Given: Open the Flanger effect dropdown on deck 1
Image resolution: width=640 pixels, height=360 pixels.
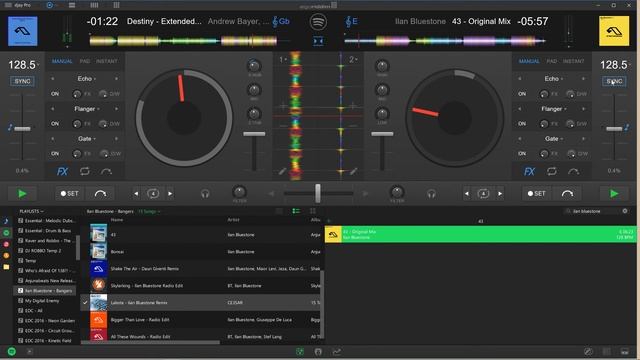Looking at the screenshot, I should tap(86, 109).
